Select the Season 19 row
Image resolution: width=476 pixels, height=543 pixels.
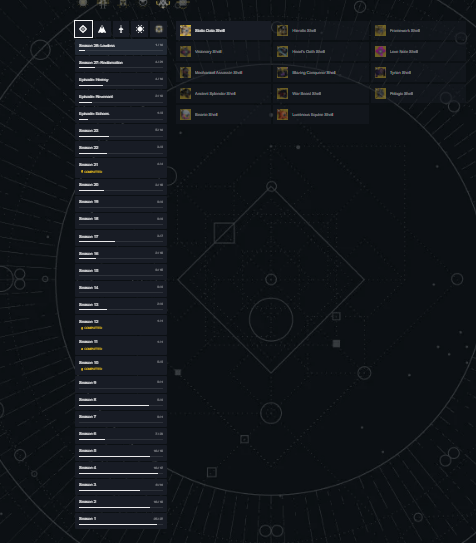point(121,203)
